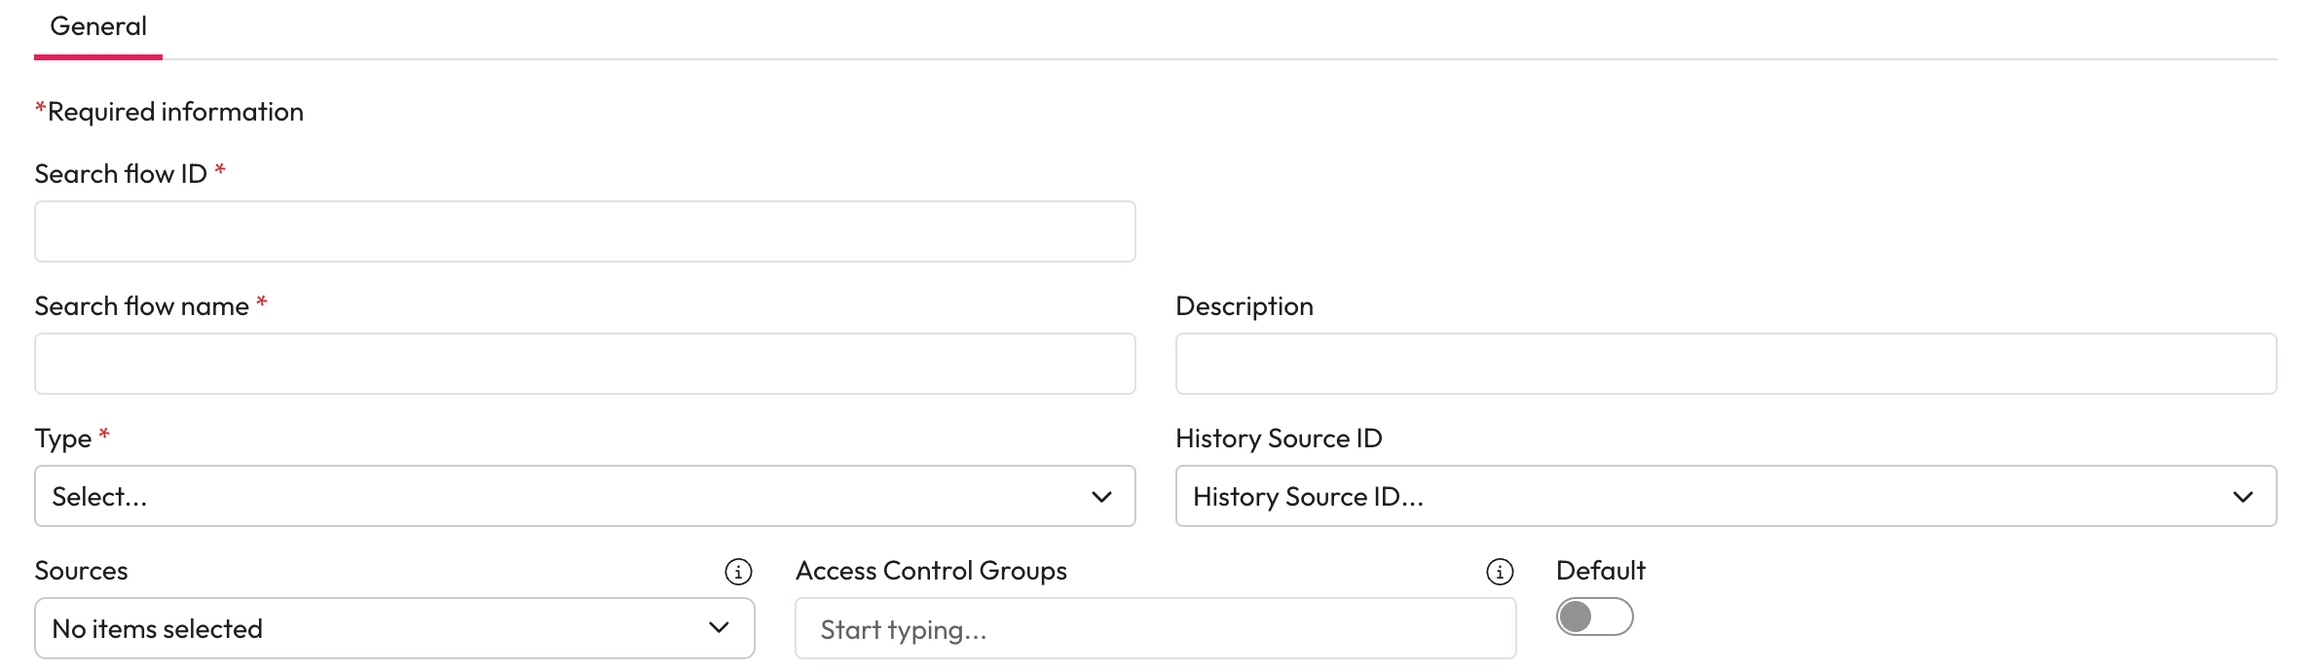
Task: Click the chevron arrow in the Type field
Action: click(x=1101, y=497)
